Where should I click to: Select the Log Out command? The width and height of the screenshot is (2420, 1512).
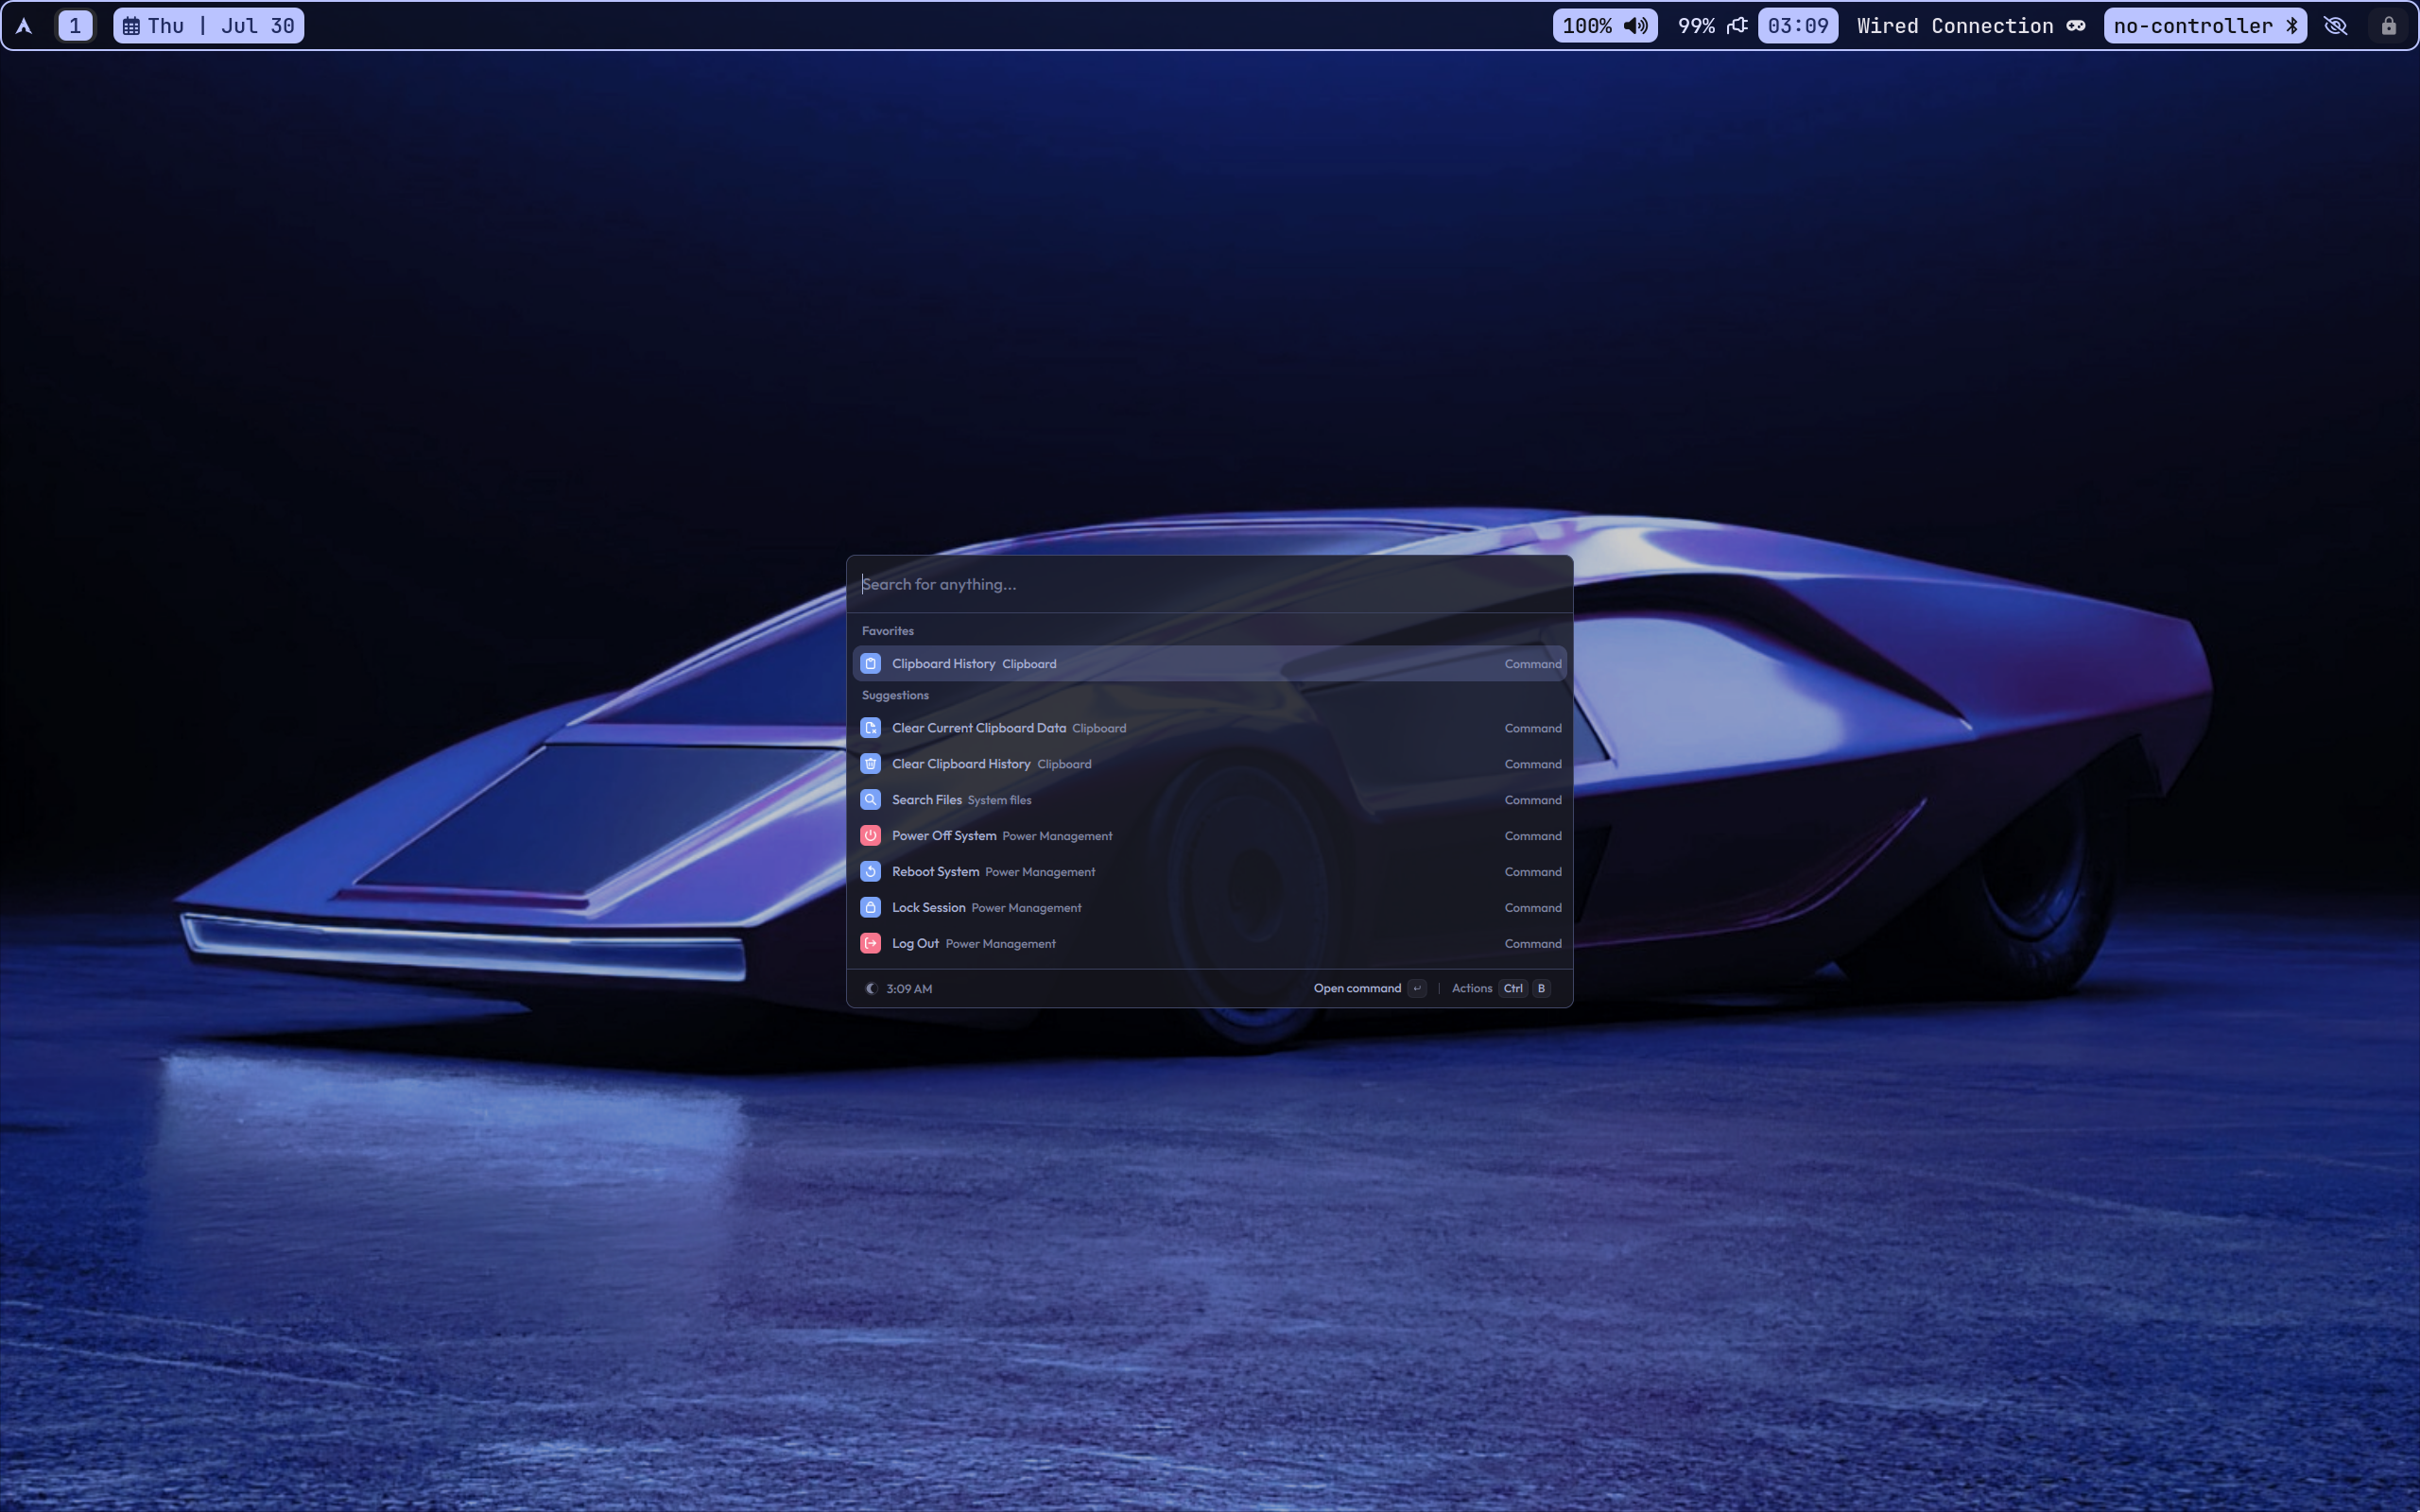coord(1209,944)
